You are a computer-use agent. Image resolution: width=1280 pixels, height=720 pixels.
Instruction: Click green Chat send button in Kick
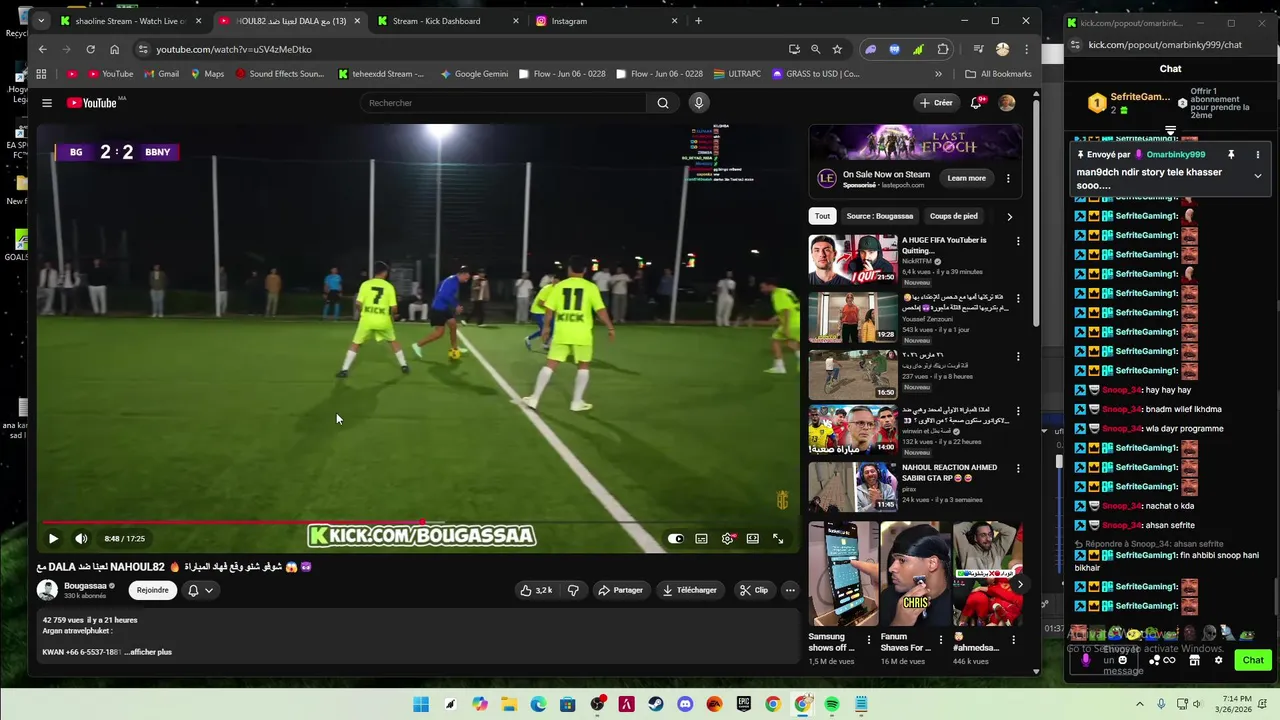coord(1253,660)
